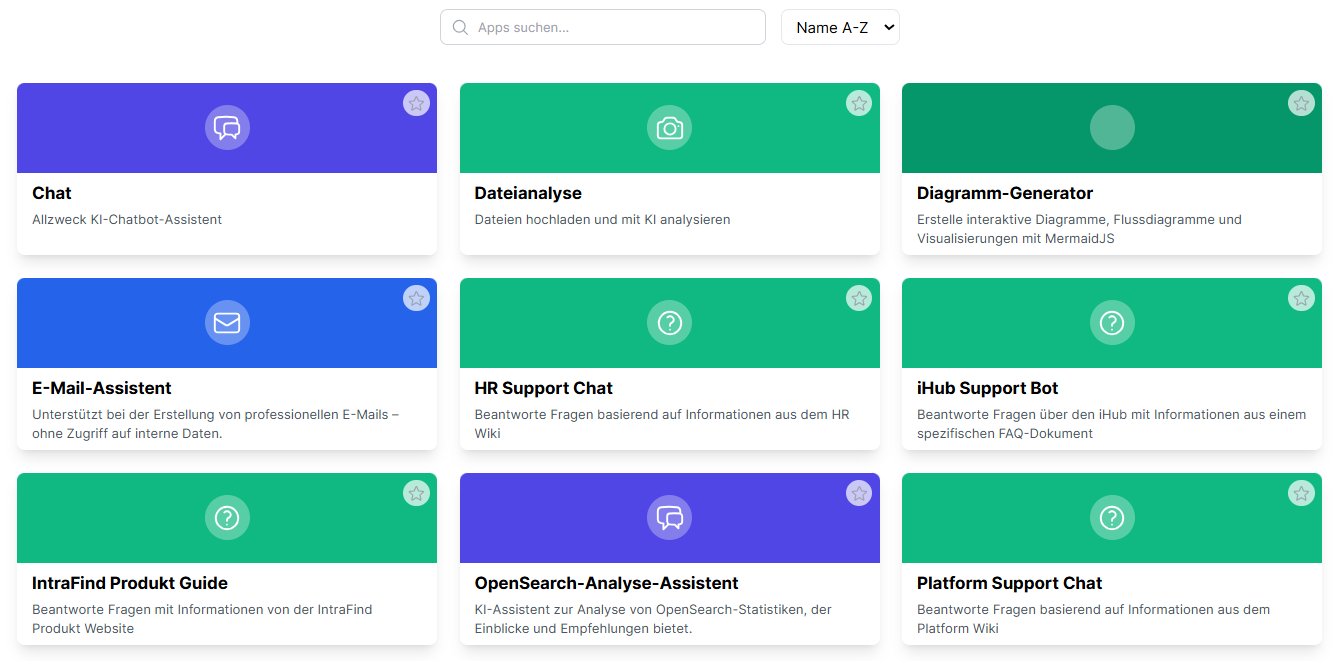This screenshot has width=1337, height=661.
Task: Click the envelope icon on the E-Mail-Assistent card
Action: tap(227, 322)
